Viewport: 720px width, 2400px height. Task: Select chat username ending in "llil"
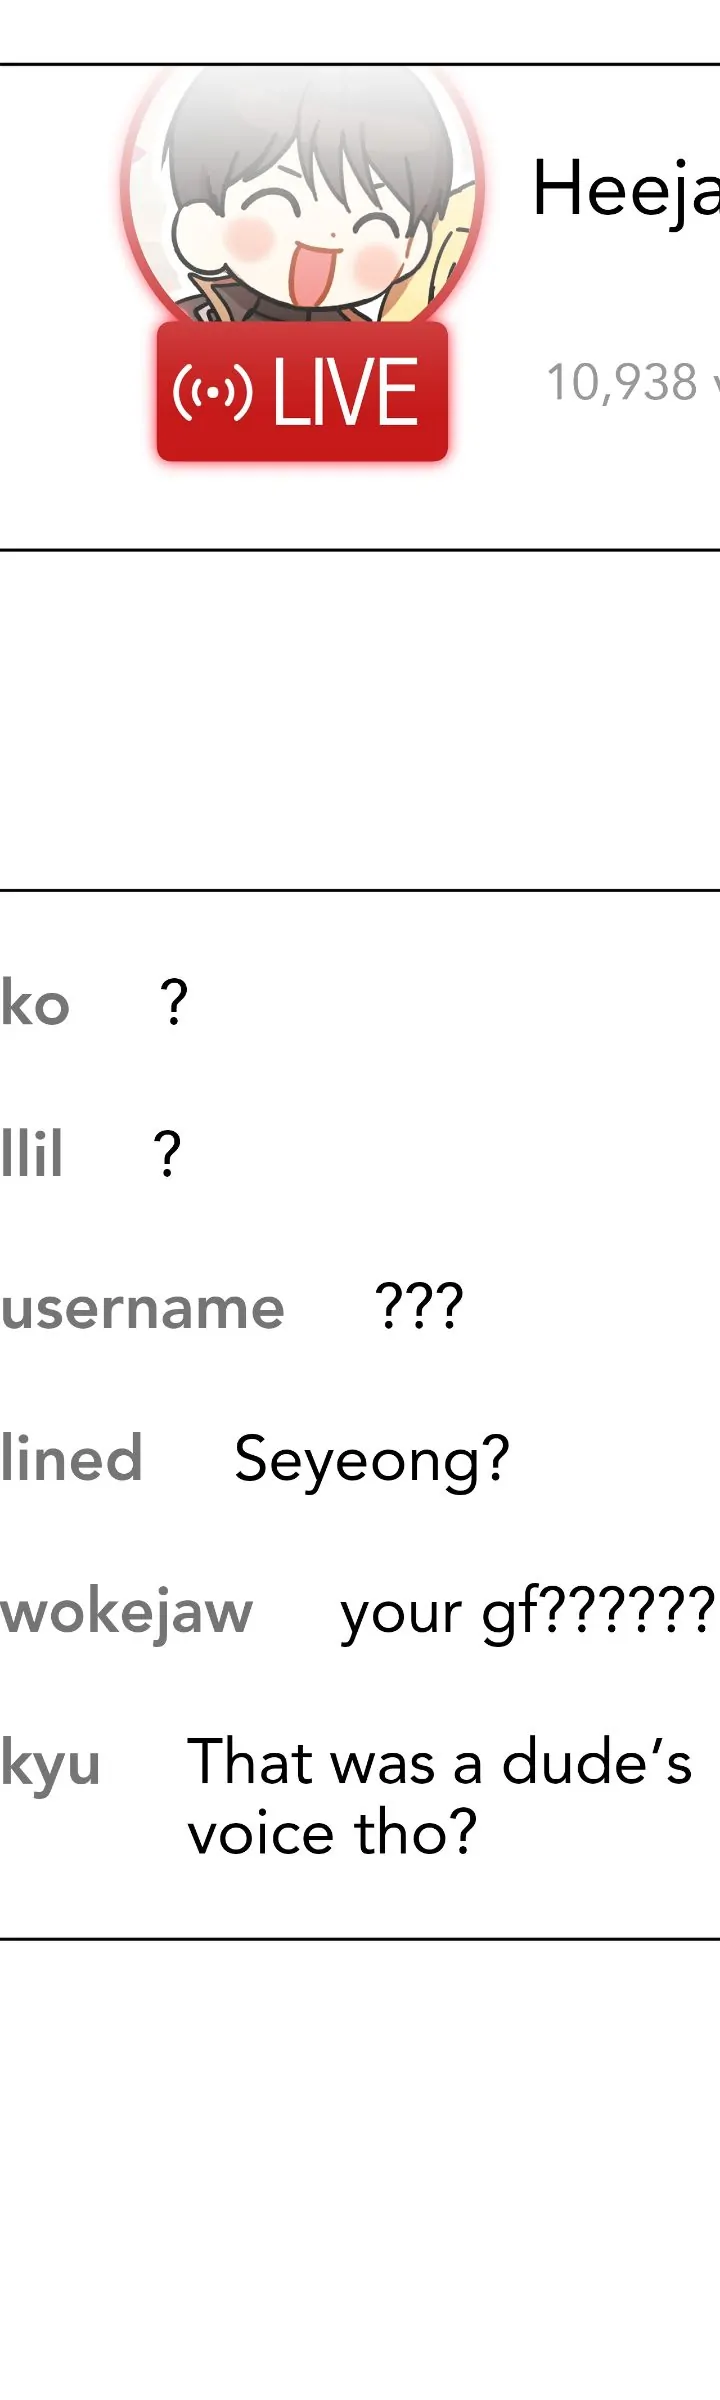coord(32,1154)
